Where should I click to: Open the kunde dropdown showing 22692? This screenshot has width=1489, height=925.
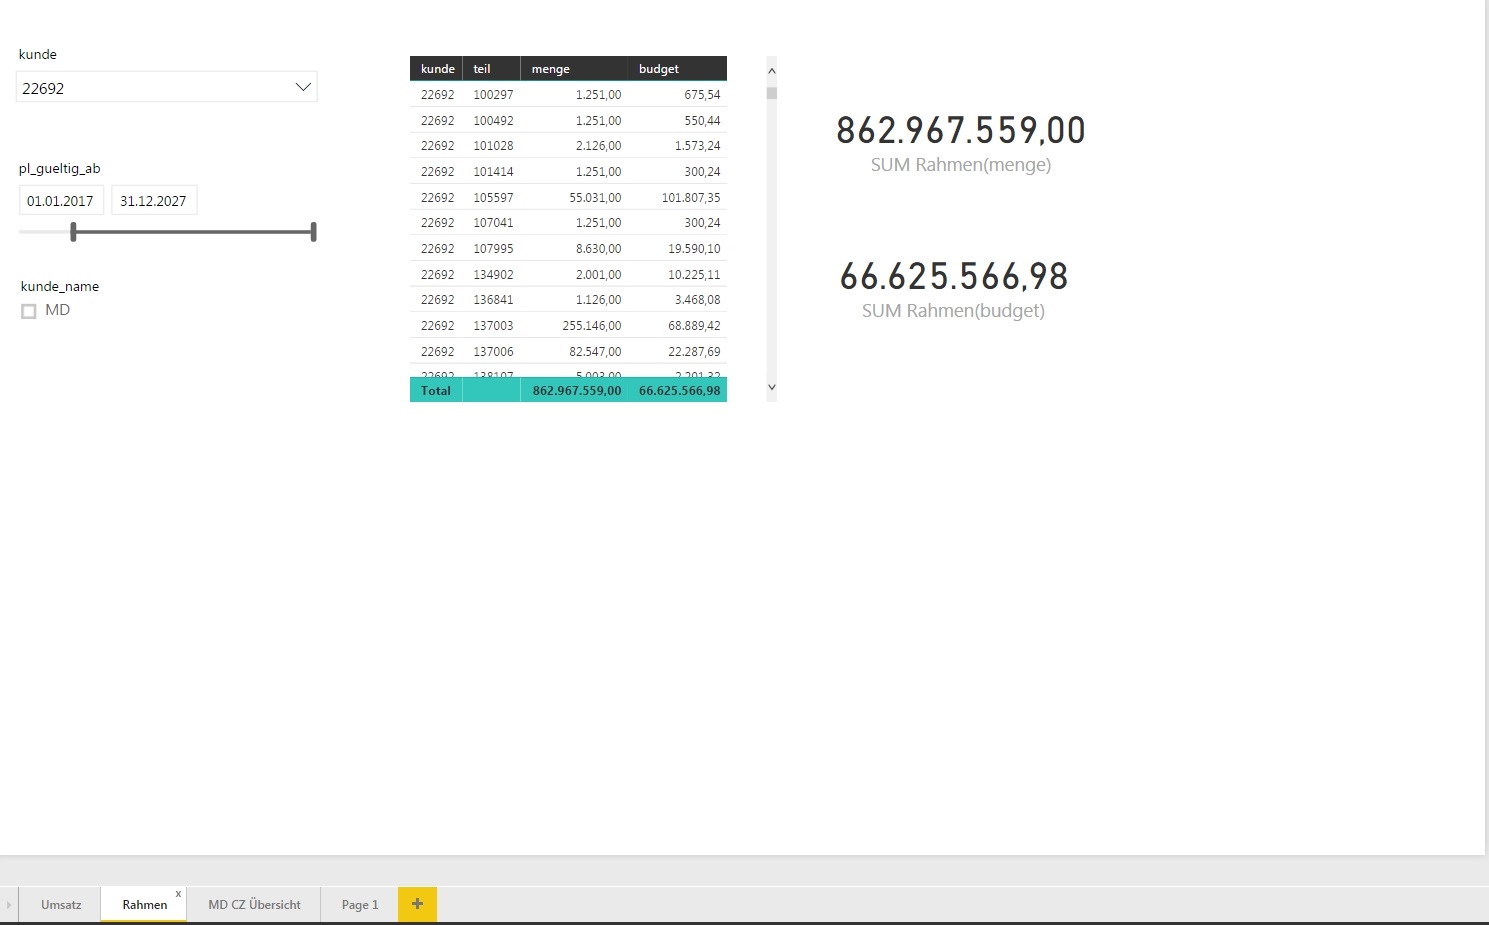coord(167,87)
